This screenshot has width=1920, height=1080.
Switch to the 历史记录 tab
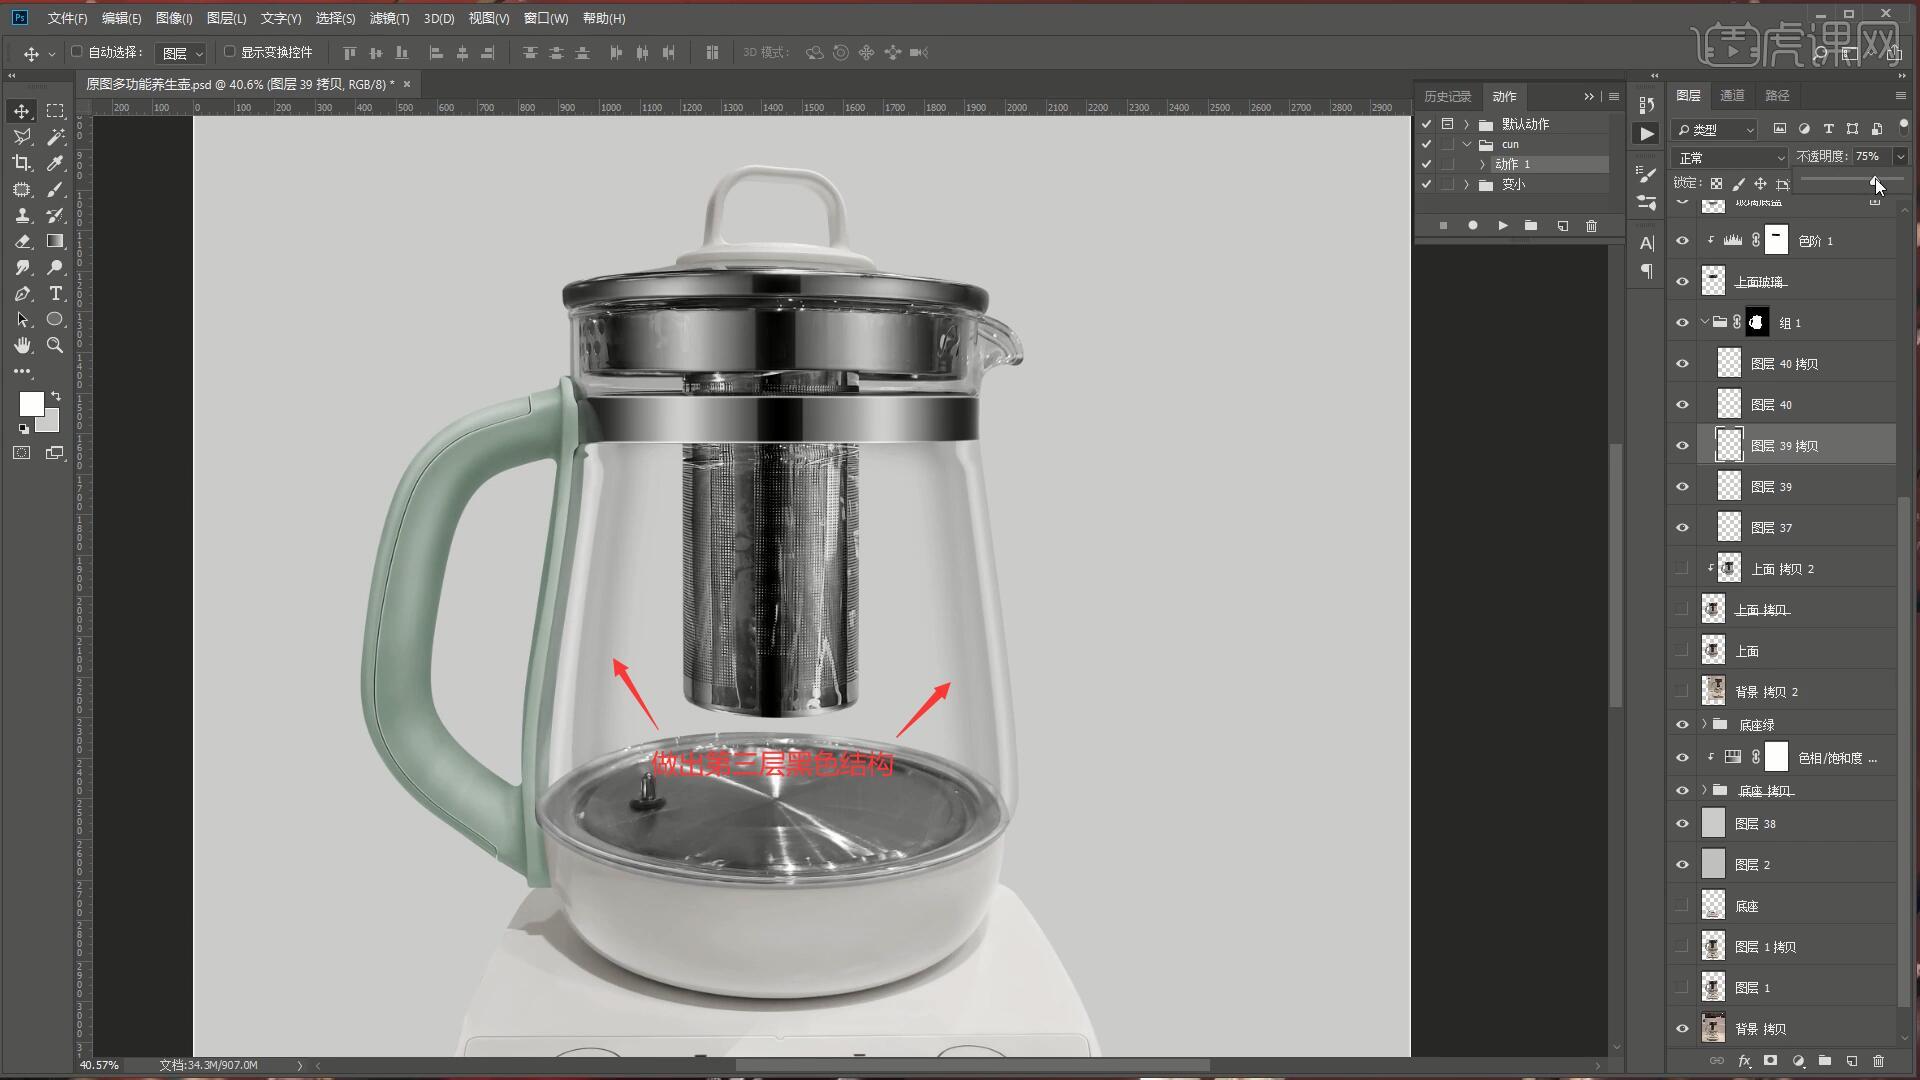coord(1447,96)
